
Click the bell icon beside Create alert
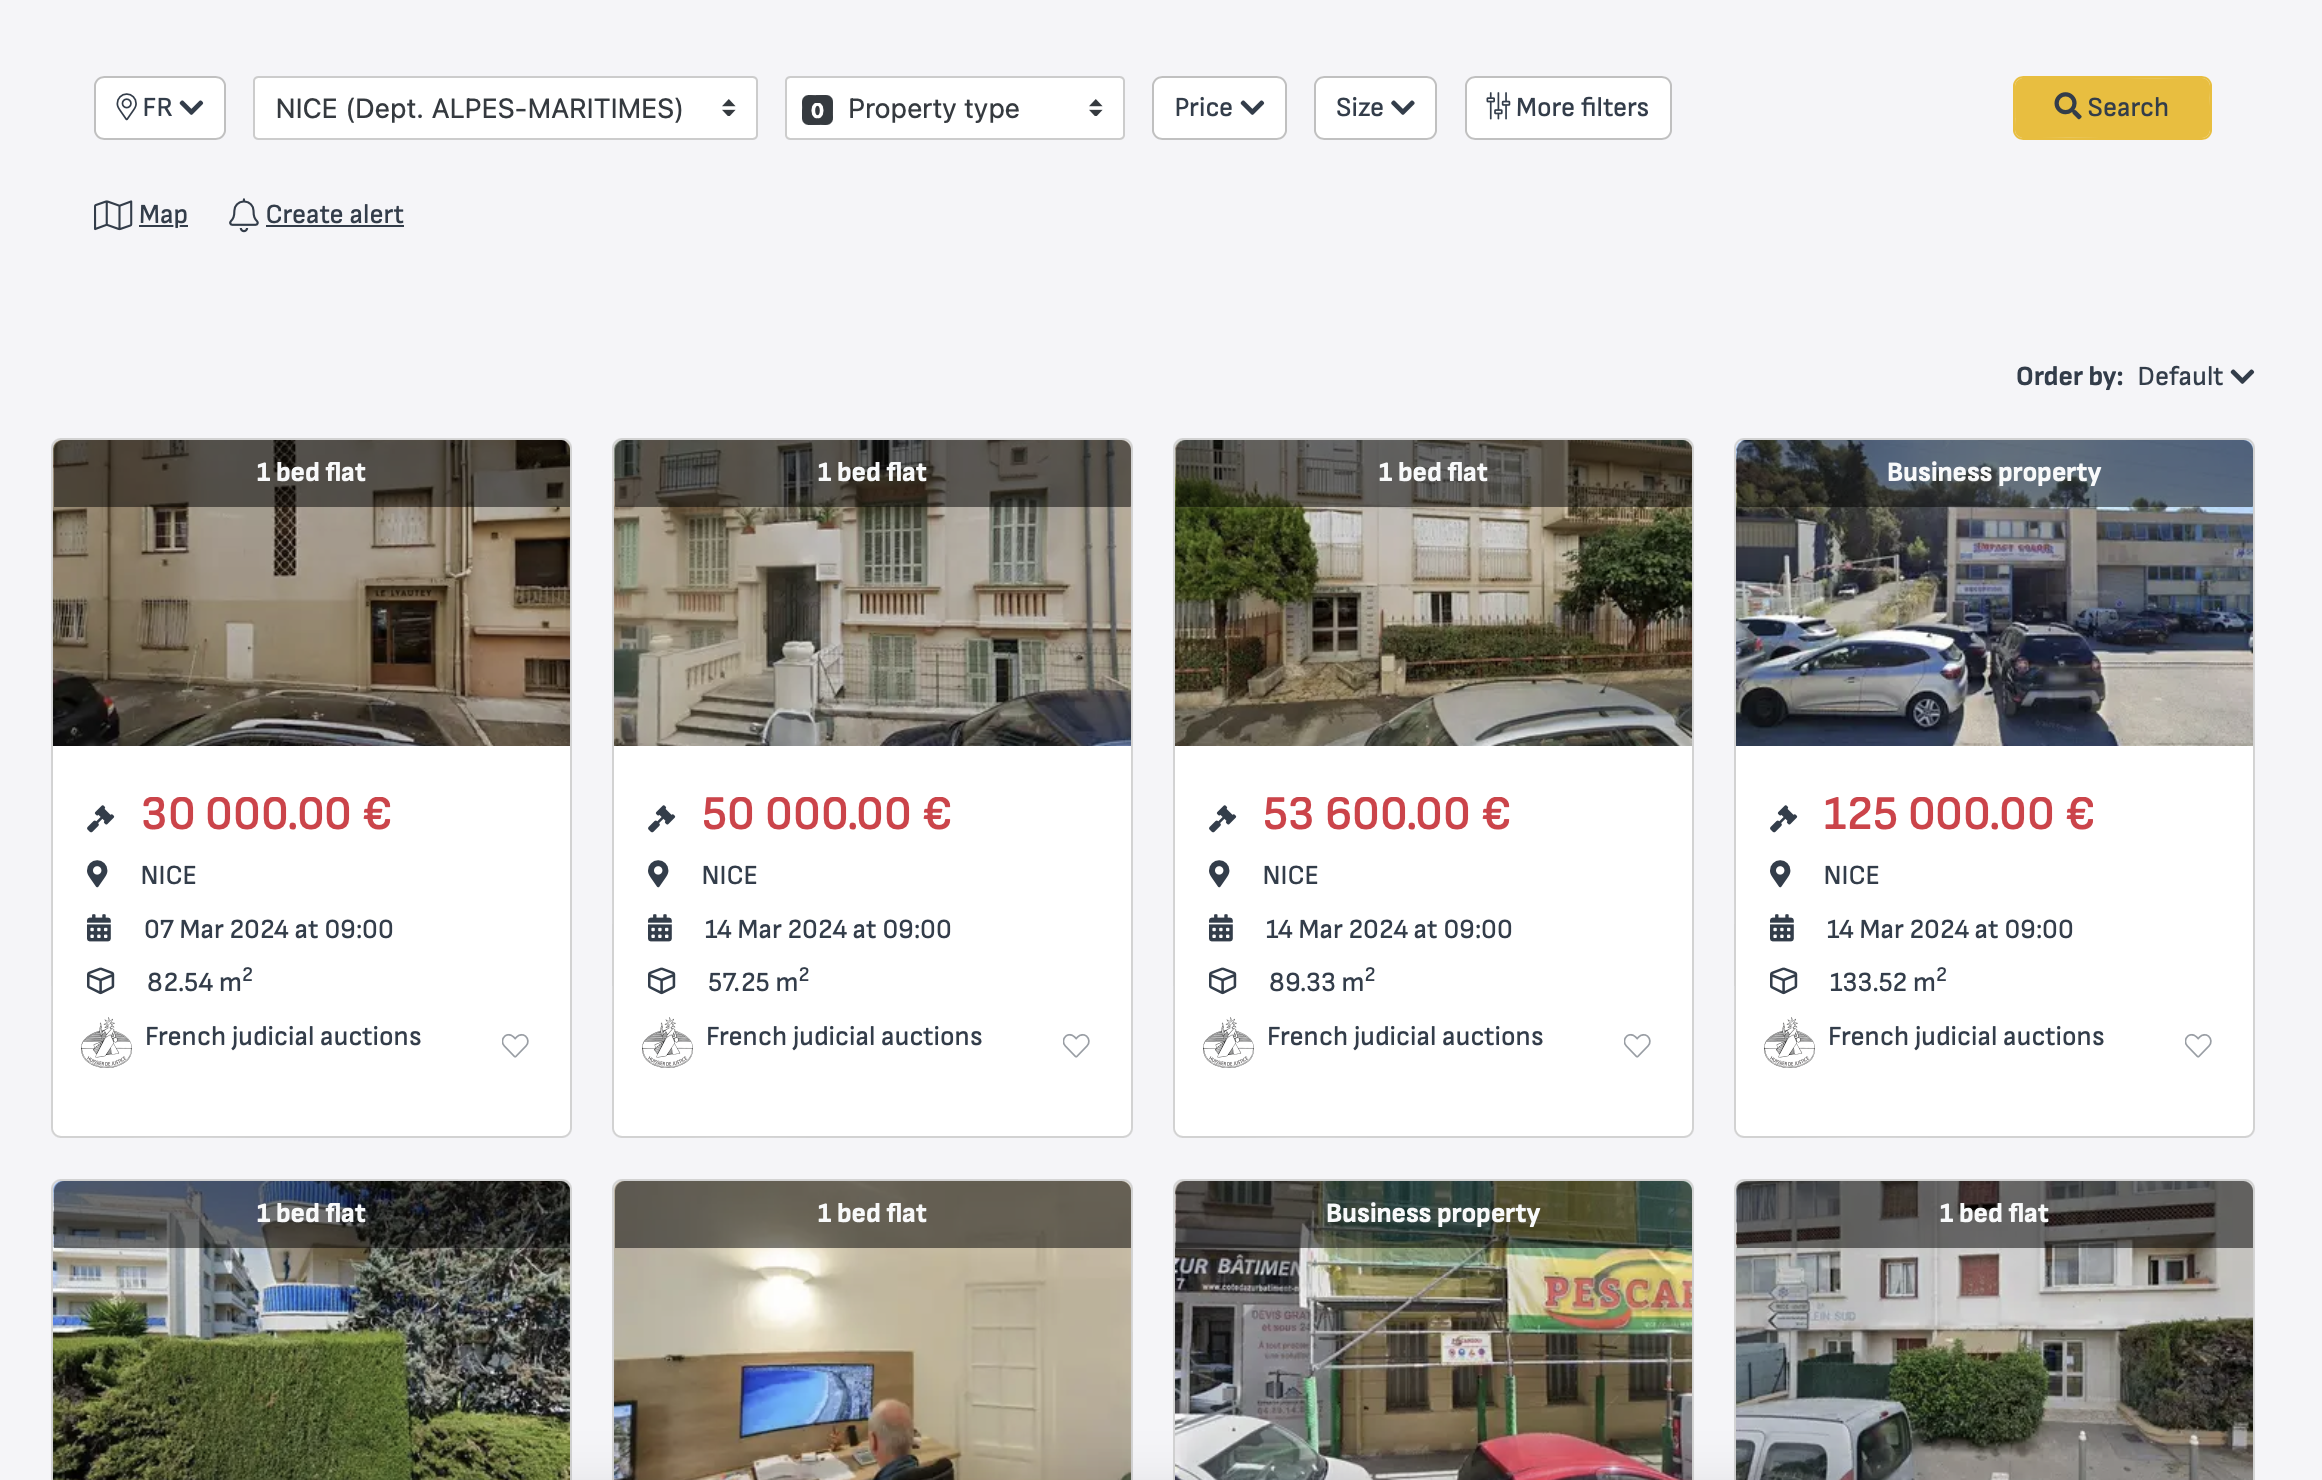point(244,215)
